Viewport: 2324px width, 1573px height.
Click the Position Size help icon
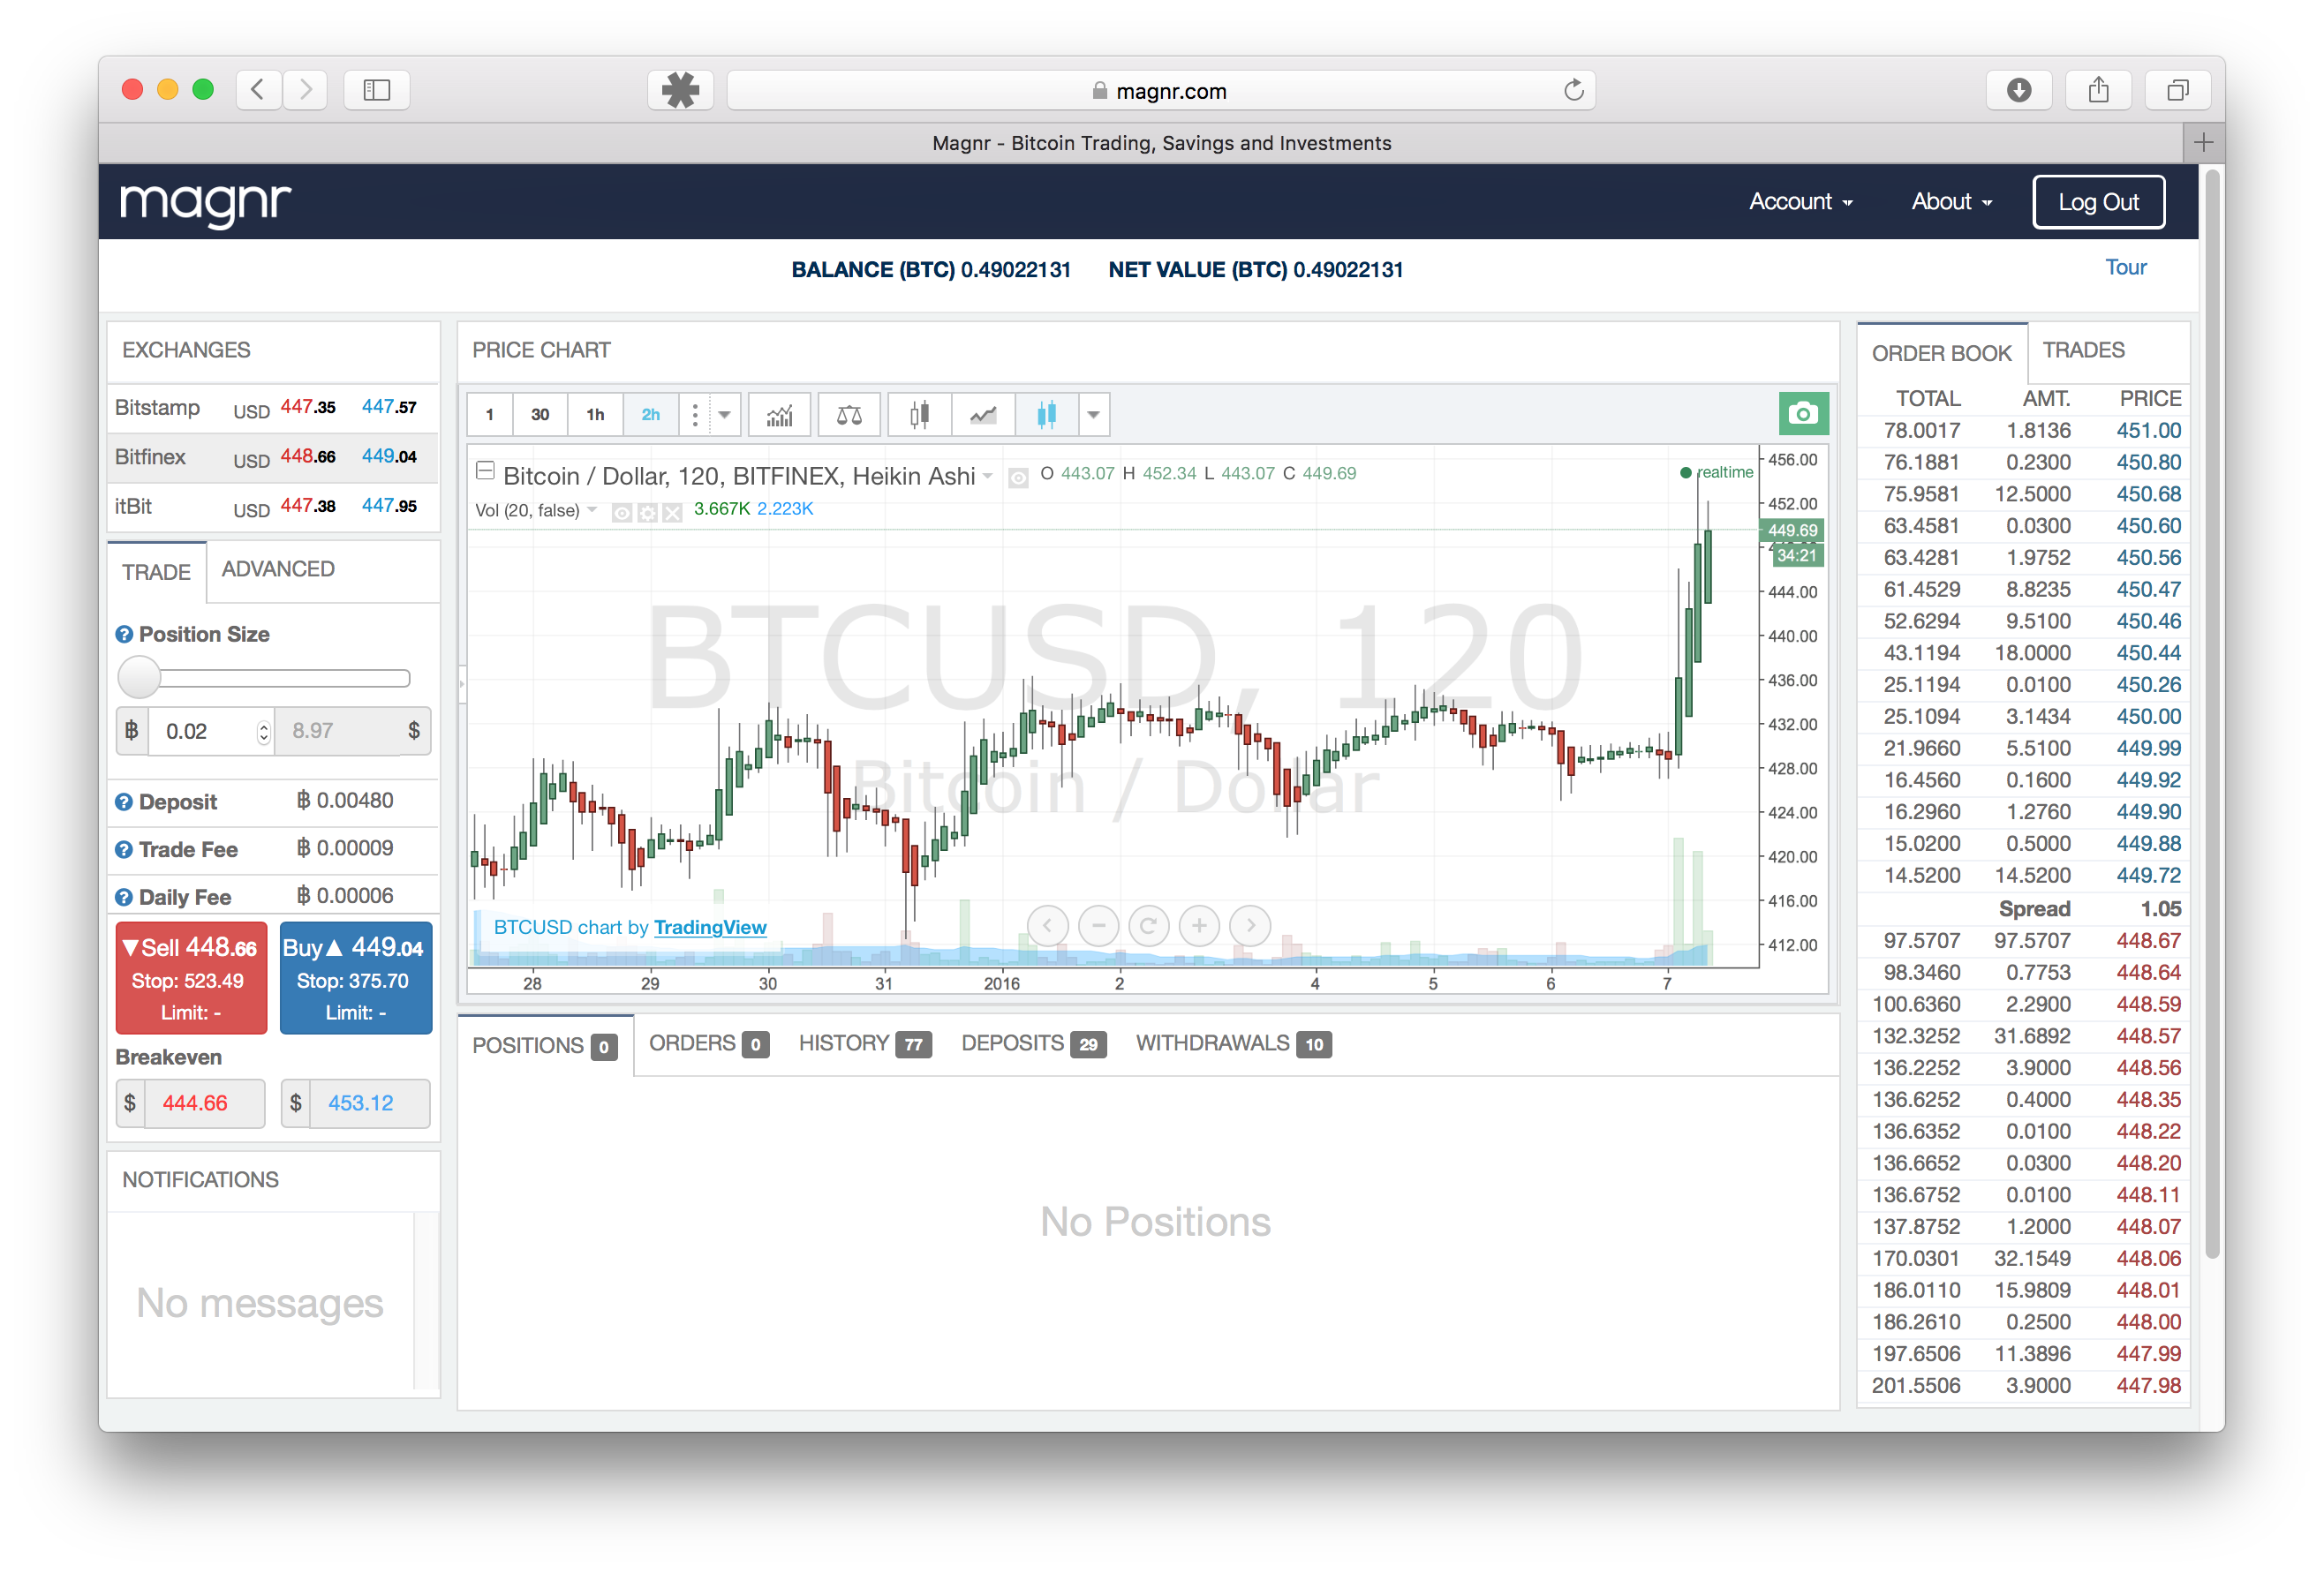124,634
